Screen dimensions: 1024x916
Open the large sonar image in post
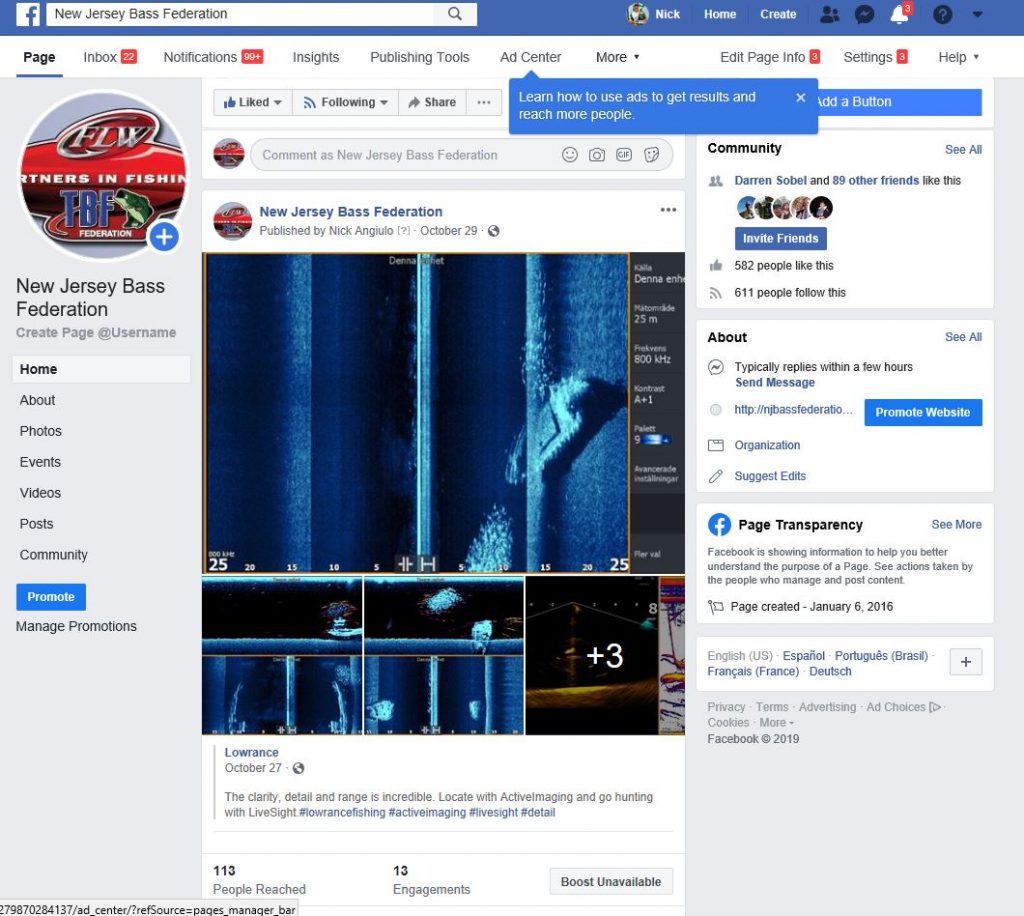click(443, 413)
